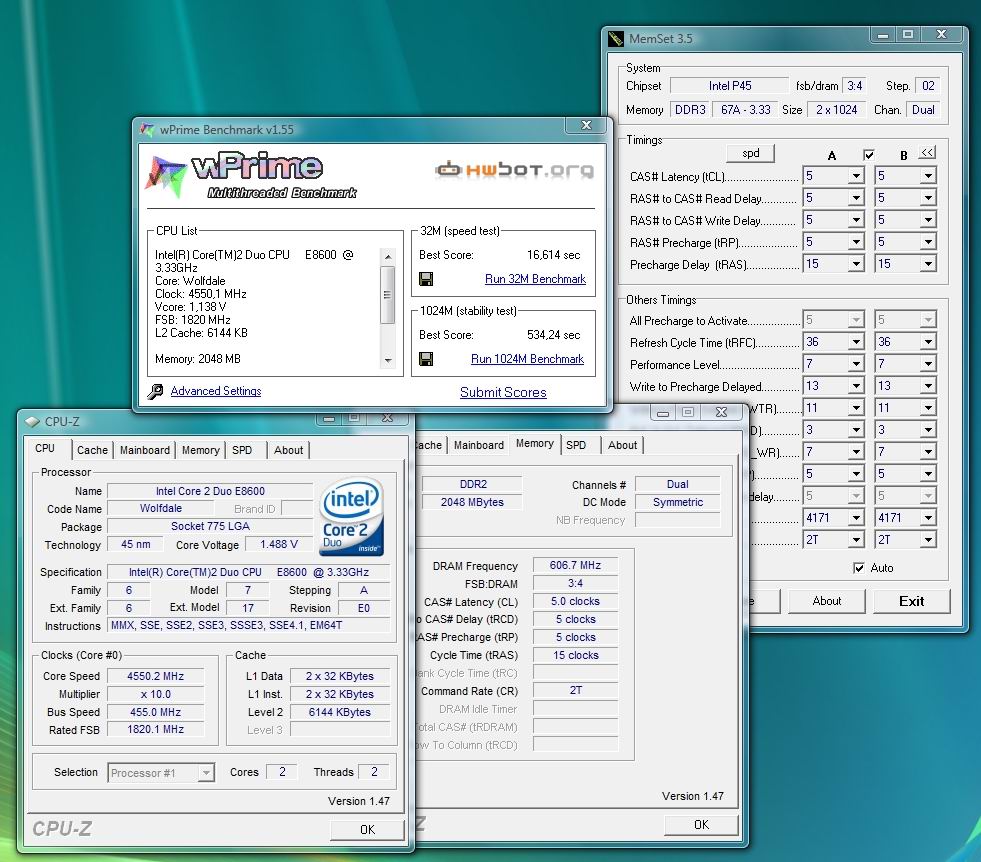Open Mainboard tab in CPU-Z memory window
Screen dimensions: 981x862
point(479,445)
